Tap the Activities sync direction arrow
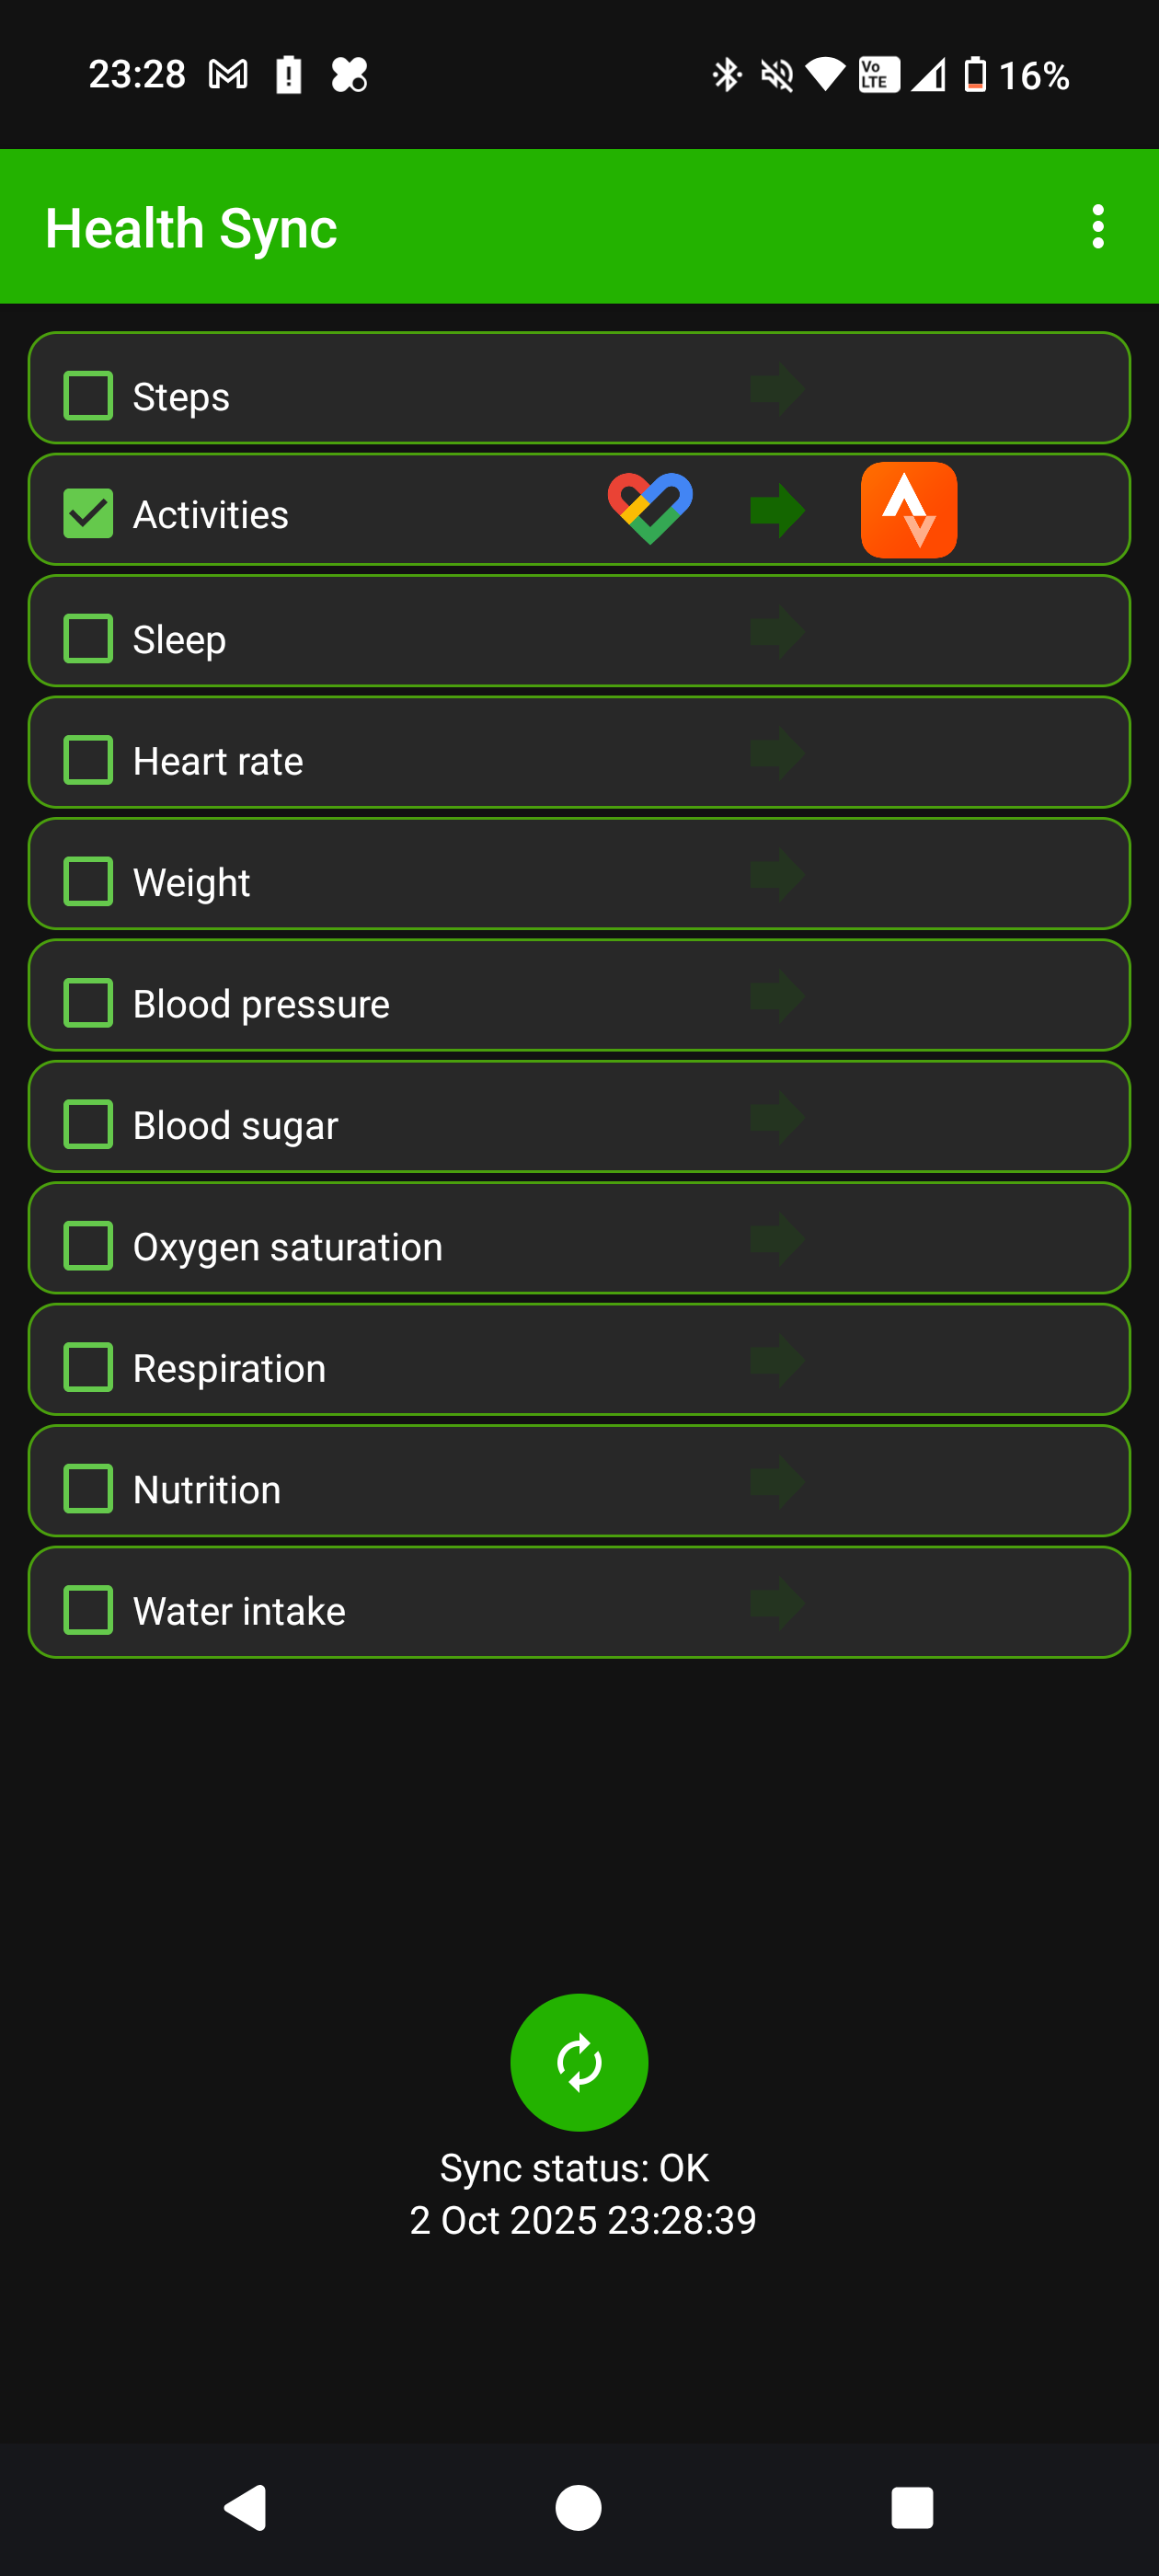 [x=777, y=510]
